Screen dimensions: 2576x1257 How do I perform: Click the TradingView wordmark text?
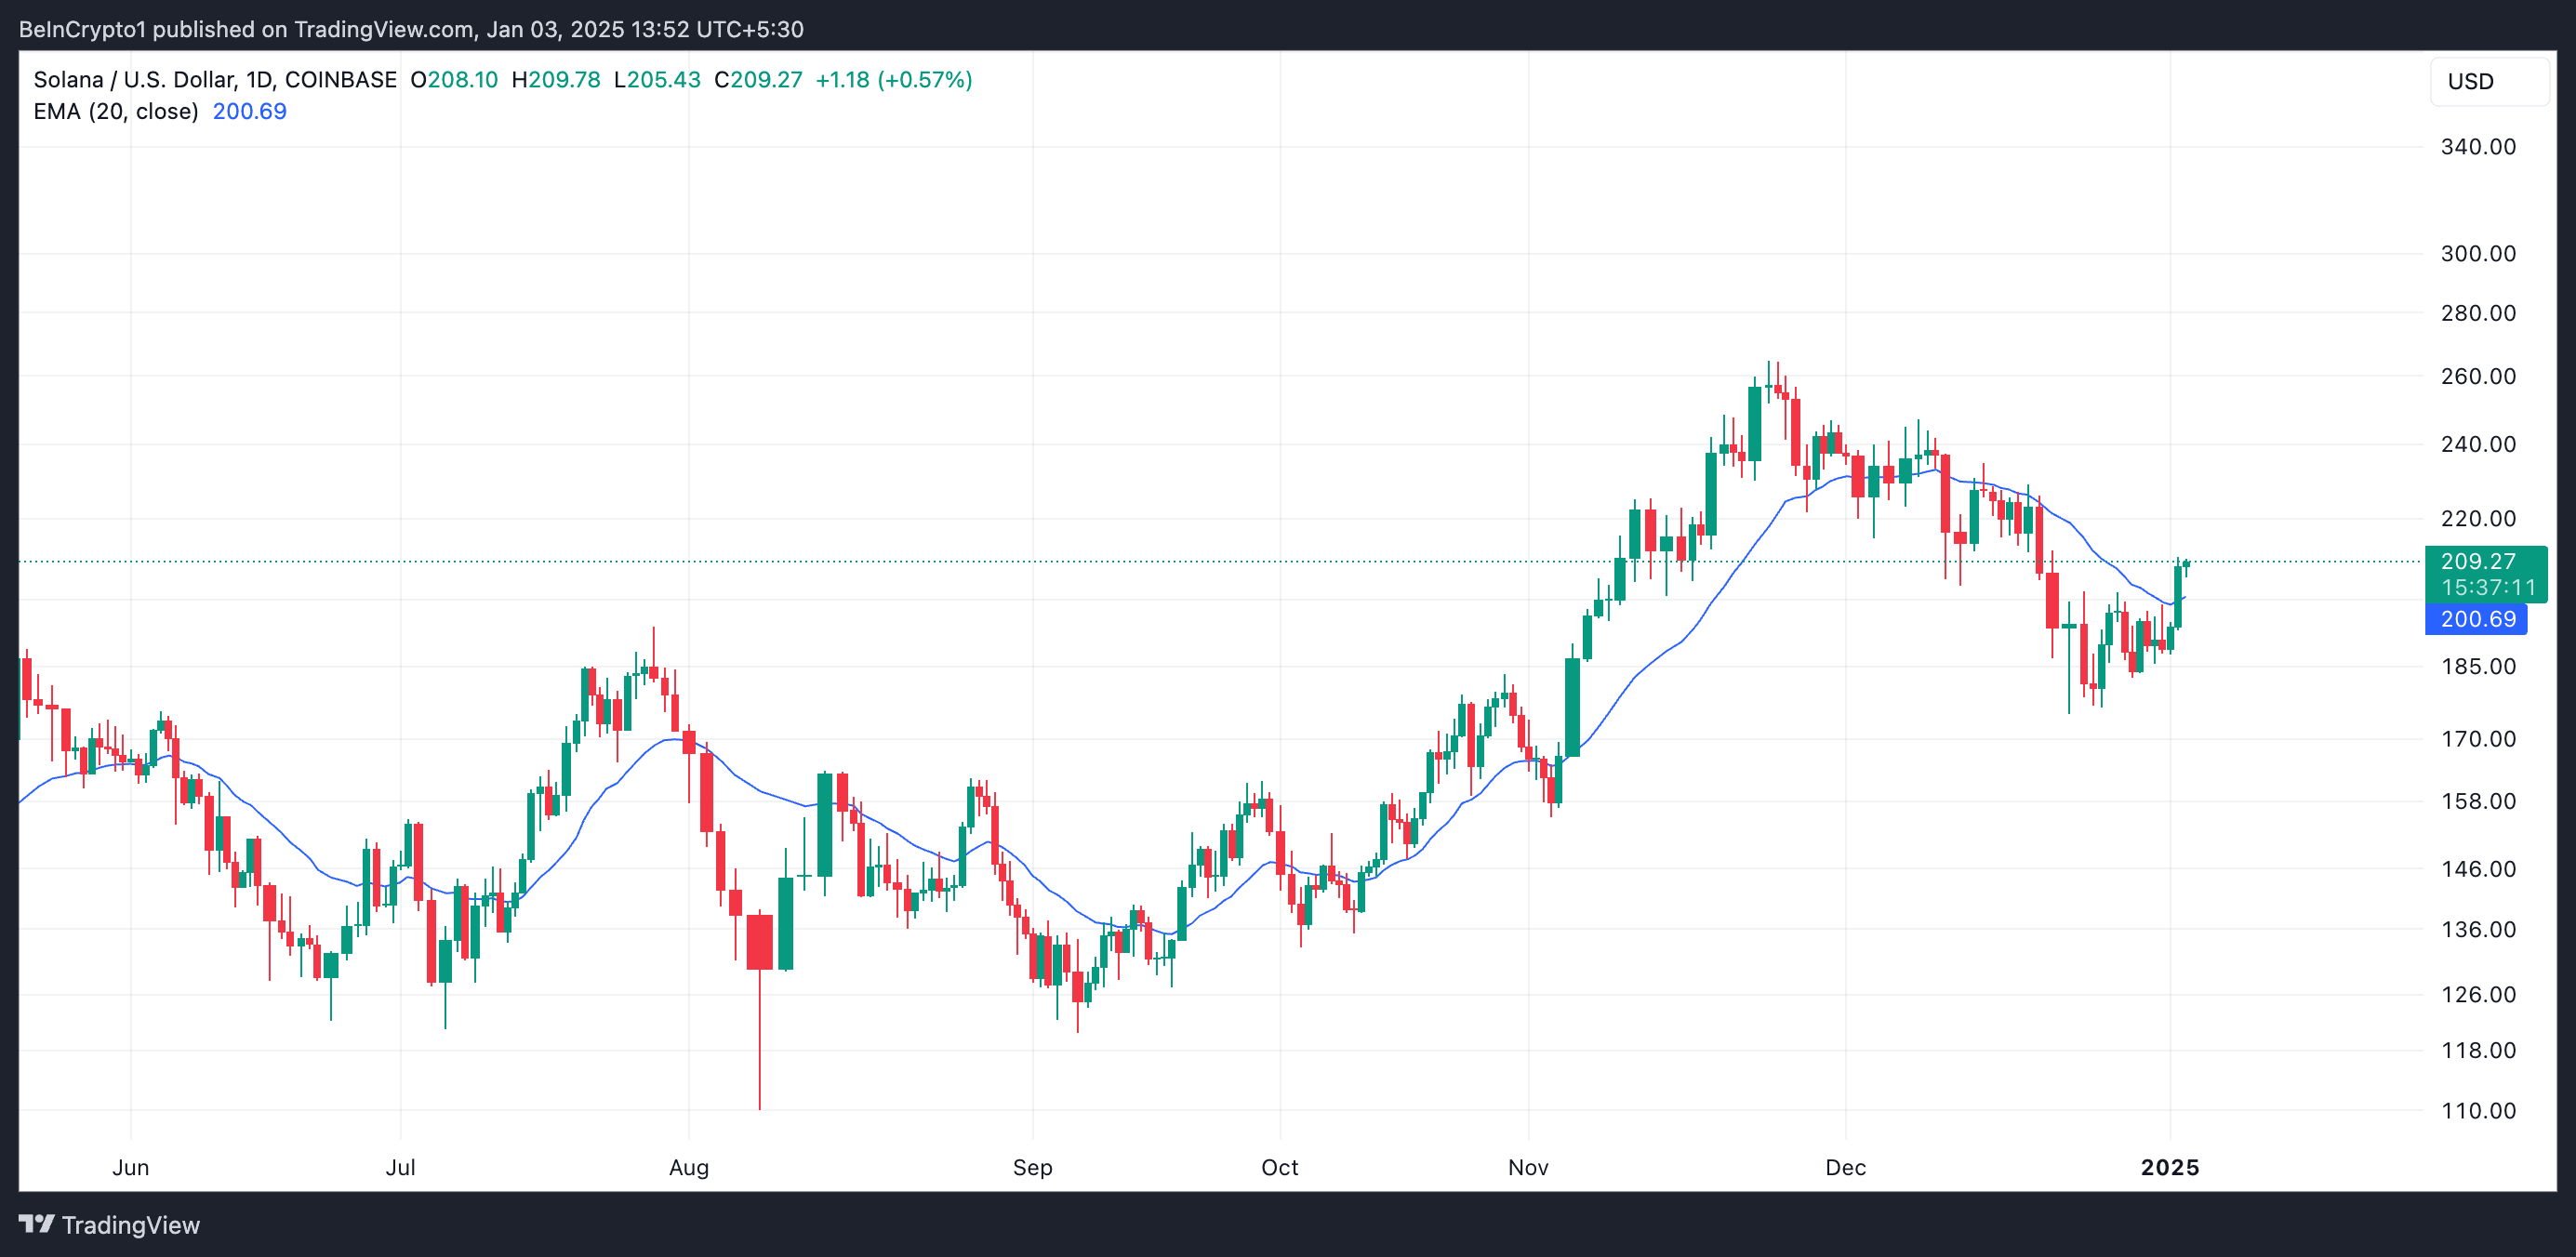(x=130, y=1225)
